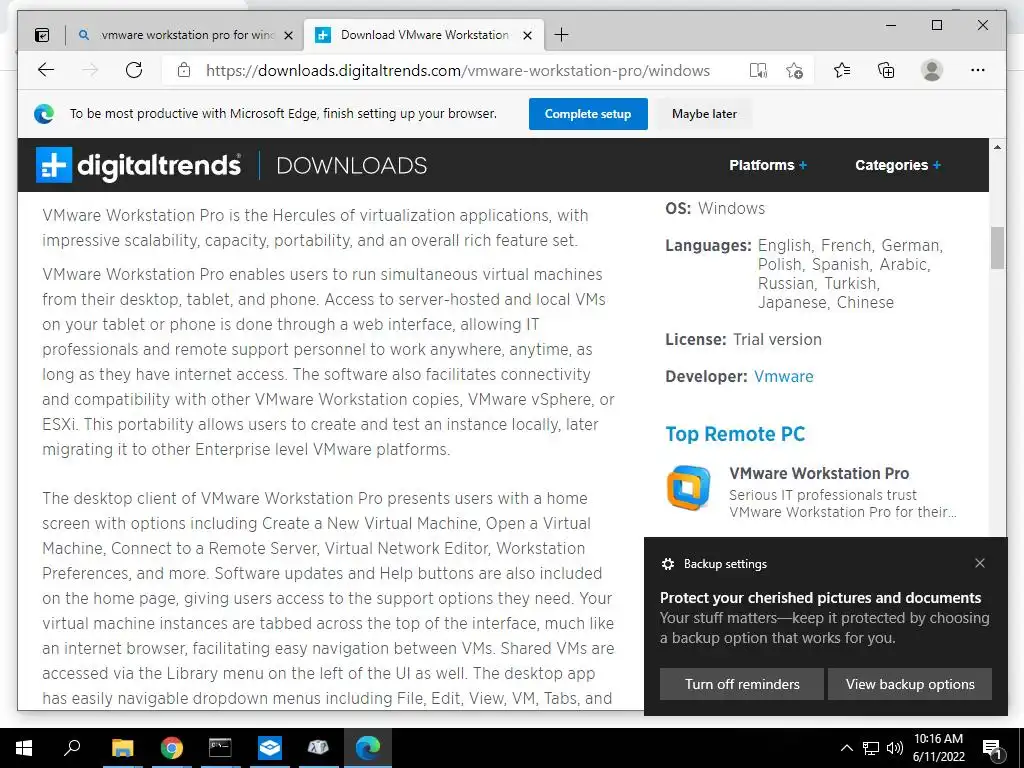
Task: Add this page to favorites star icon
Action: click(x=794, y=71)
